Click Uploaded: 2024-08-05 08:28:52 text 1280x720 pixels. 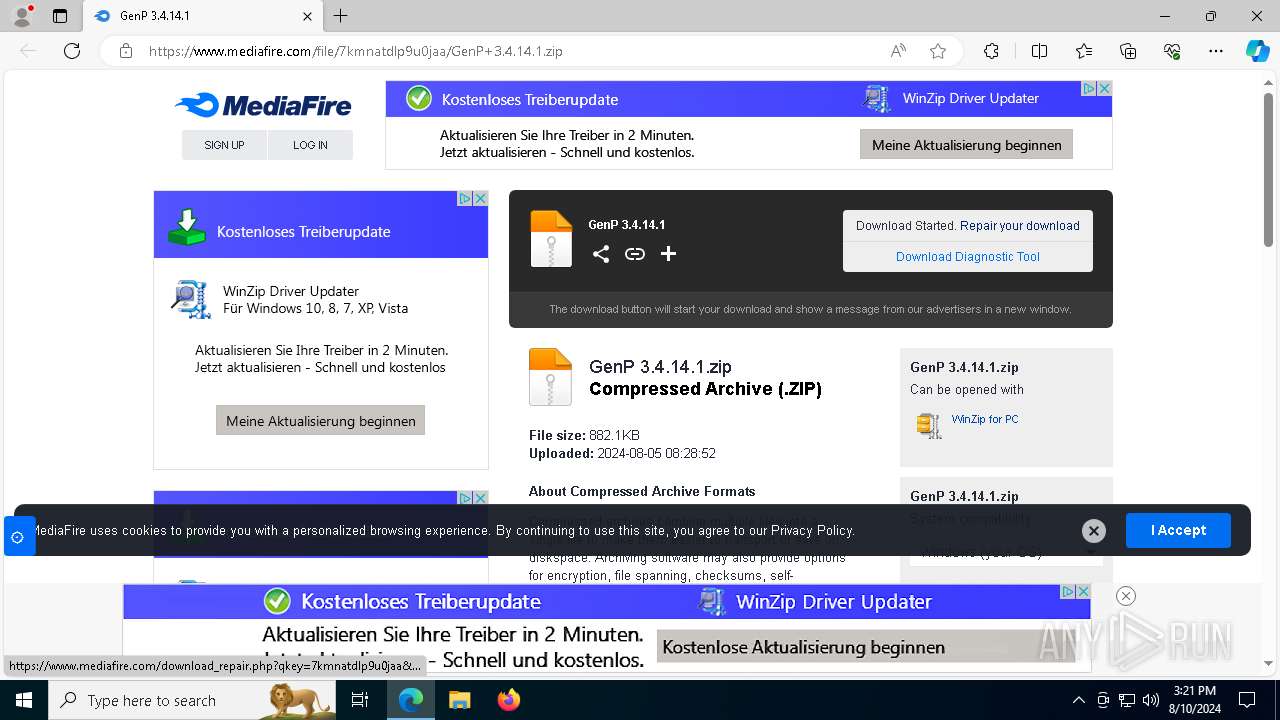pos(622,453)
